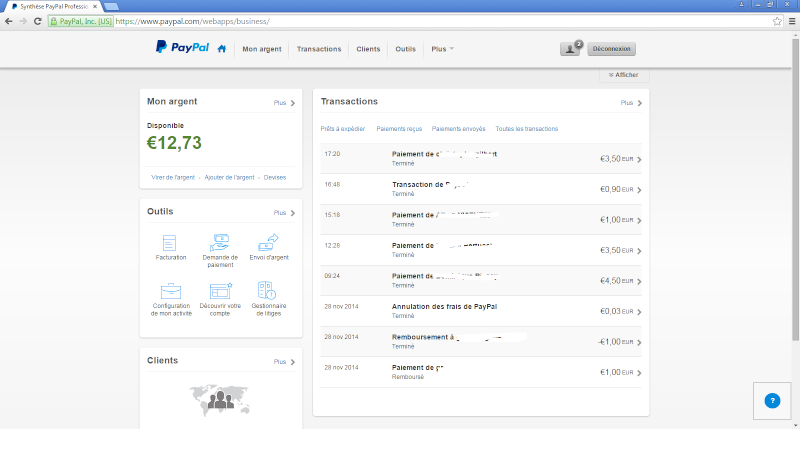800x450 pixels.
Task: Click the PayPal logo
Action: coord(182,47)
